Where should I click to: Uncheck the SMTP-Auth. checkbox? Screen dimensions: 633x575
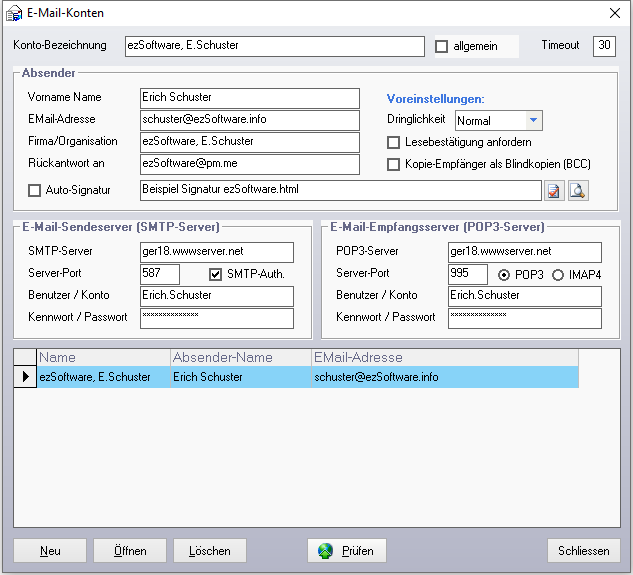(215, 274)
